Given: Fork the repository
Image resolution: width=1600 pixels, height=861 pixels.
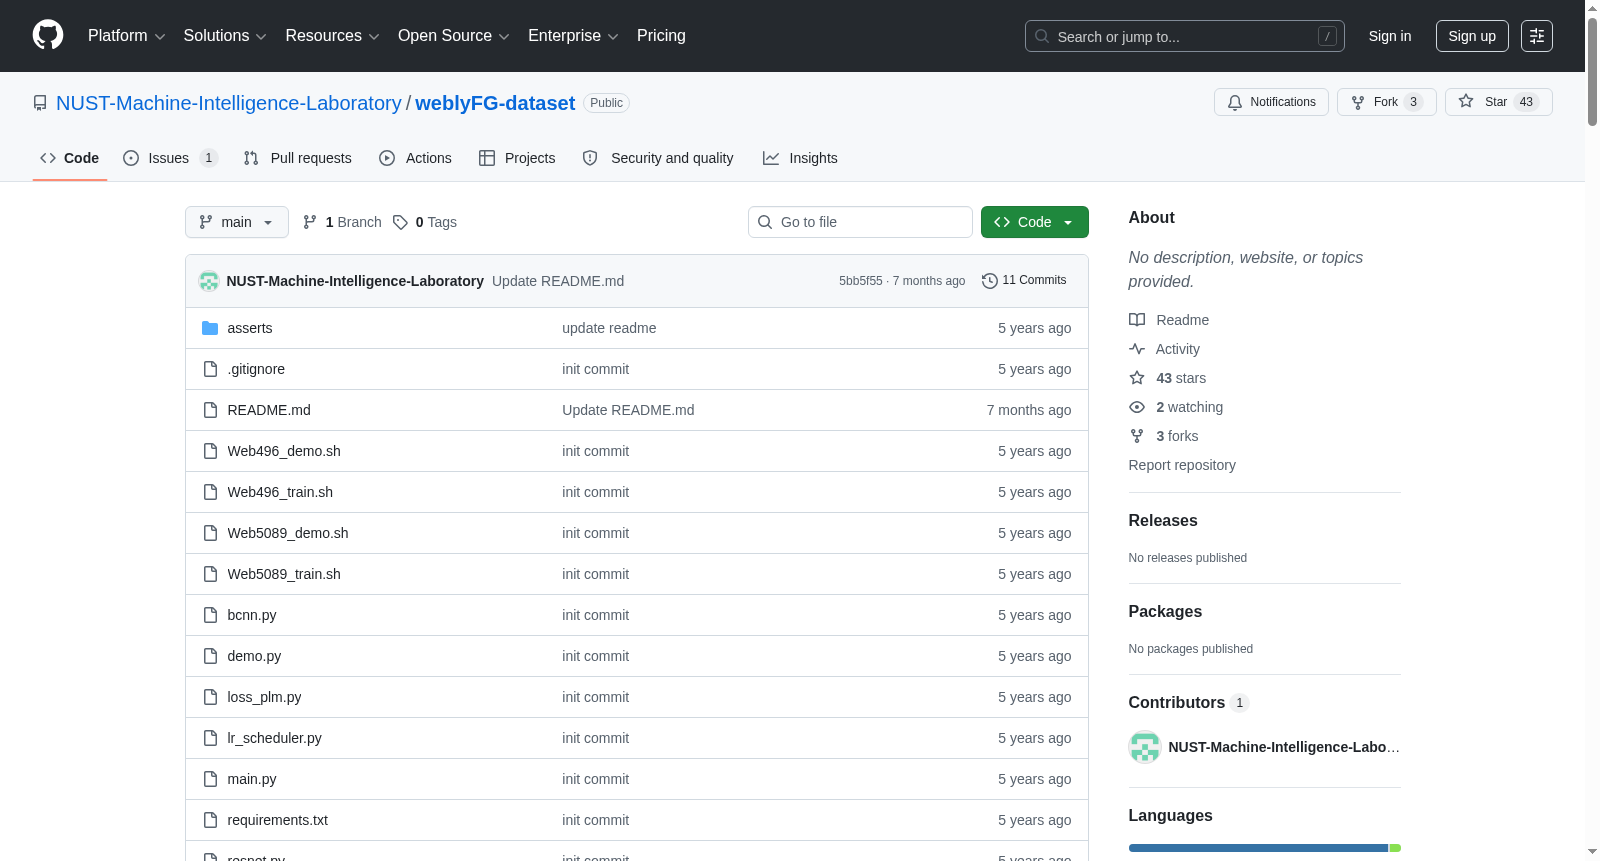Looking at the screenshot, I should pyautogui.click(x=1386, y=102).
